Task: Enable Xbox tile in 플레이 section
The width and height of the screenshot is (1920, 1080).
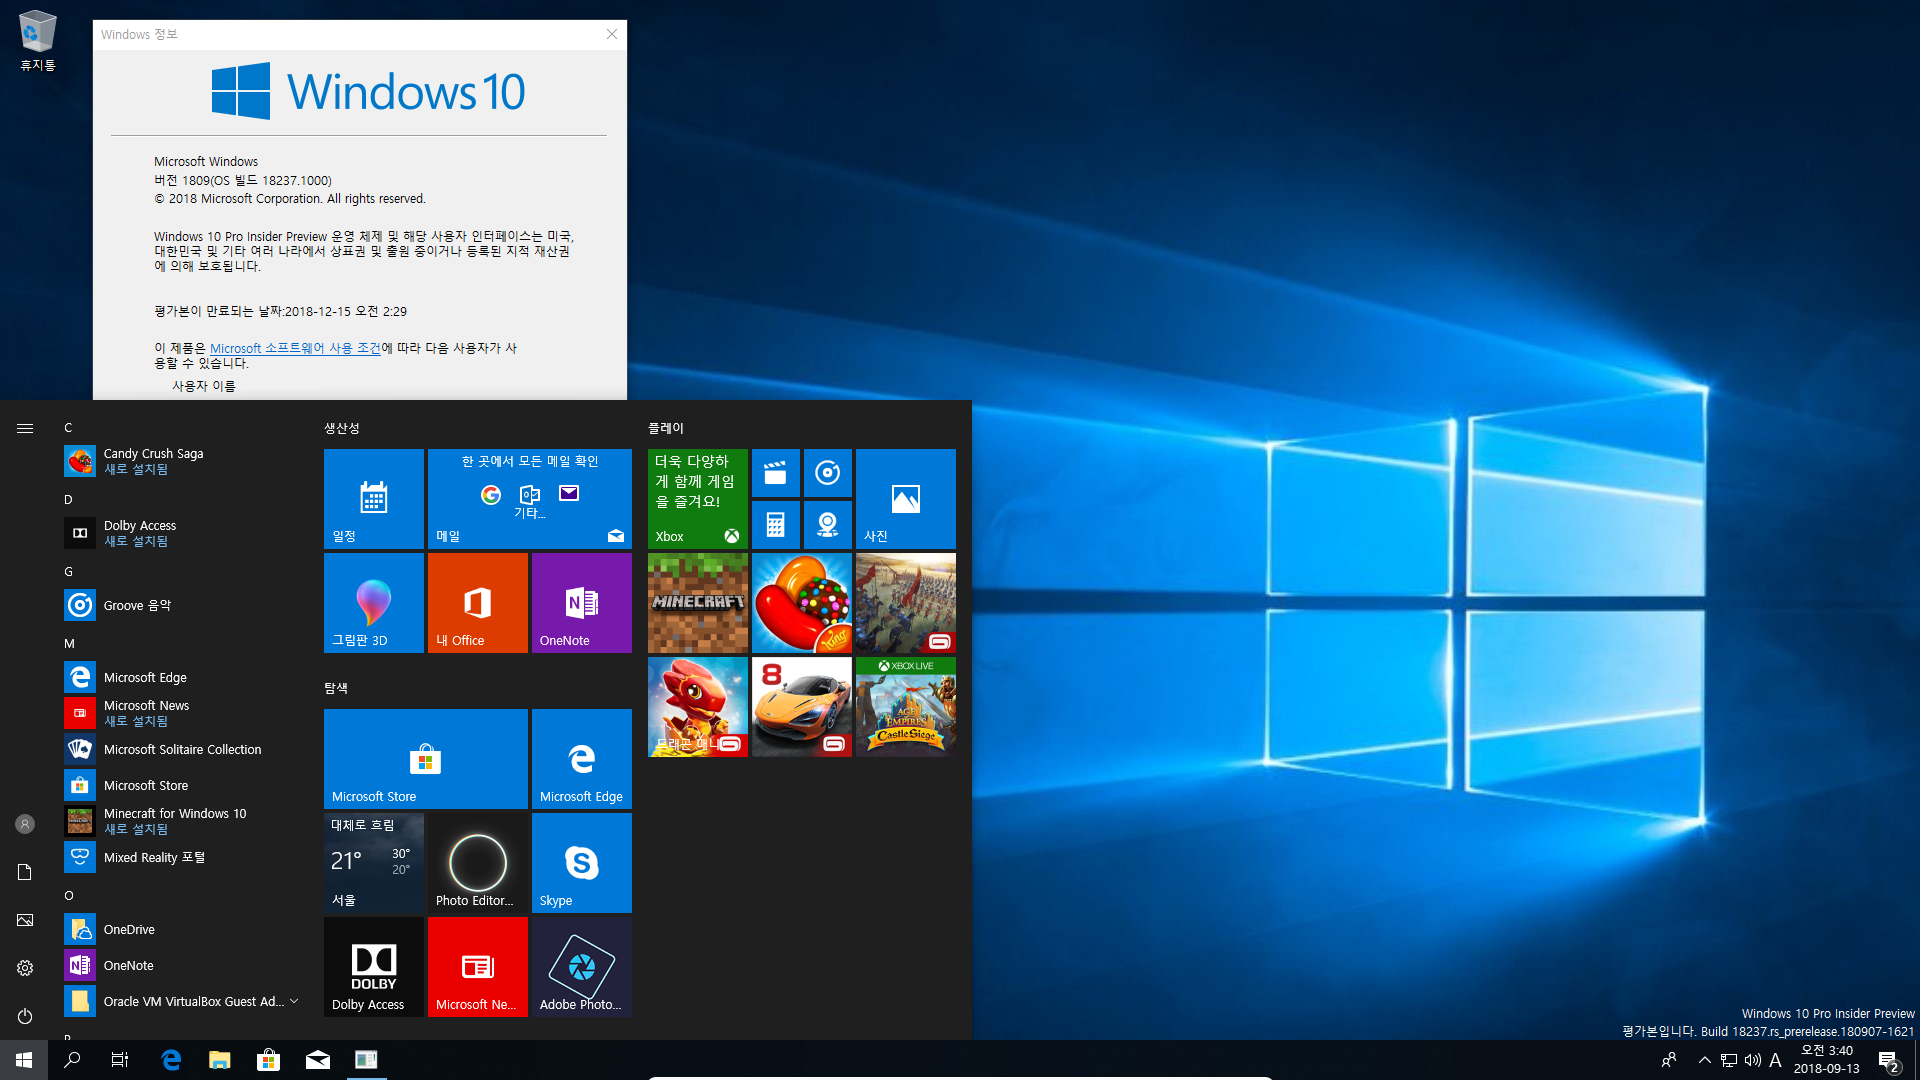Action: (696, 497)
